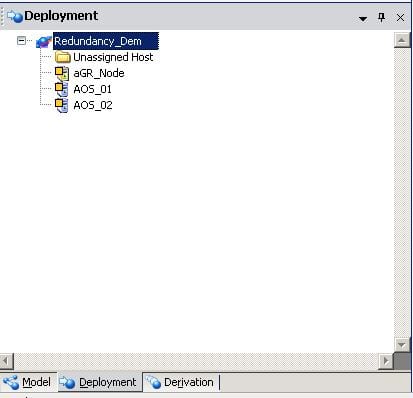
Task: Collapse the Redundancy_Dem tree node
Action: coord(21,41)
